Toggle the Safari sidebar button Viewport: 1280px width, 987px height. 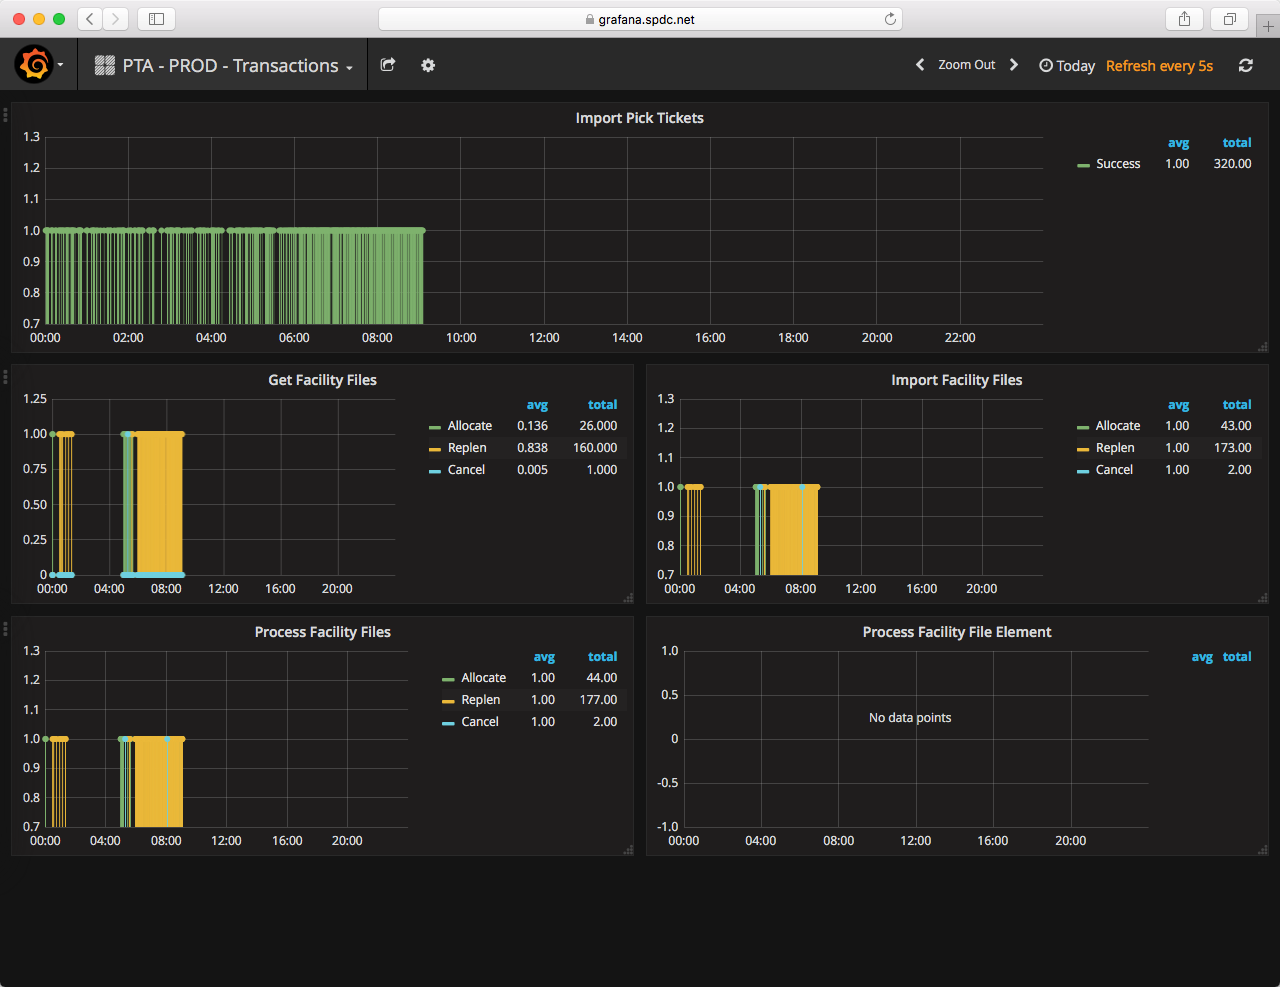156,19
